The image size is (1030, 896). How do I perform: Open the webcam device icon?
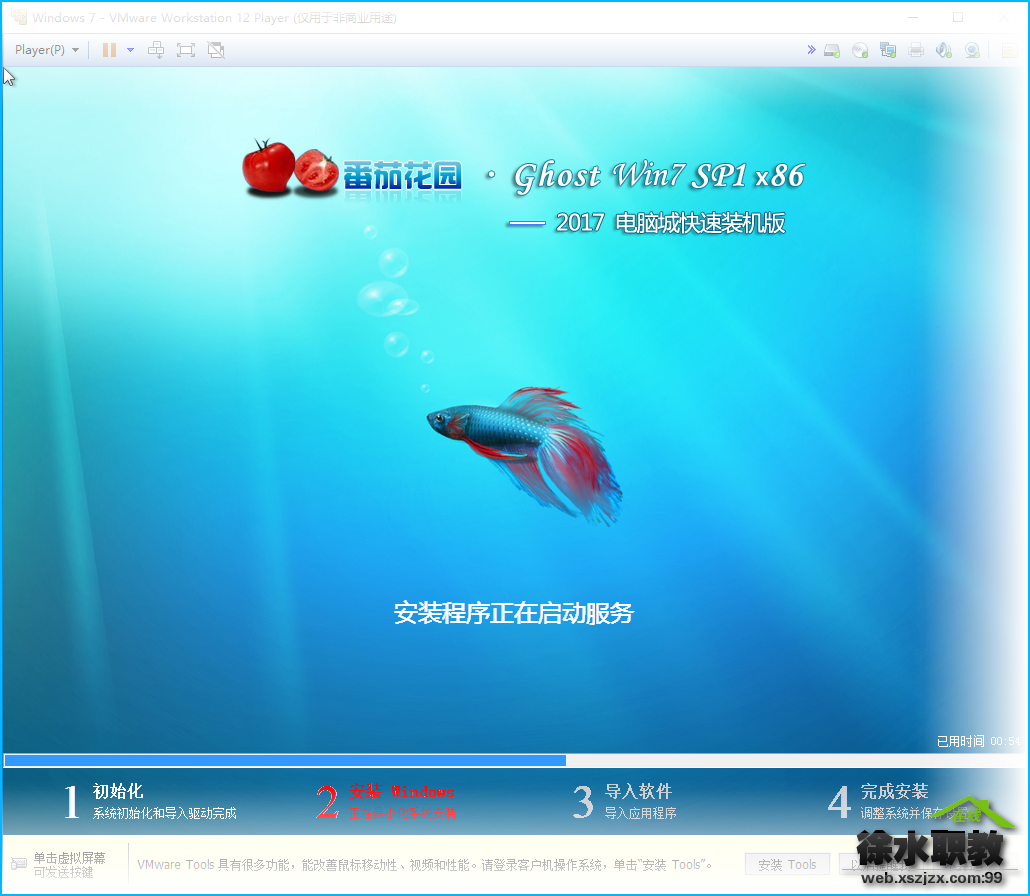point(972,50)
